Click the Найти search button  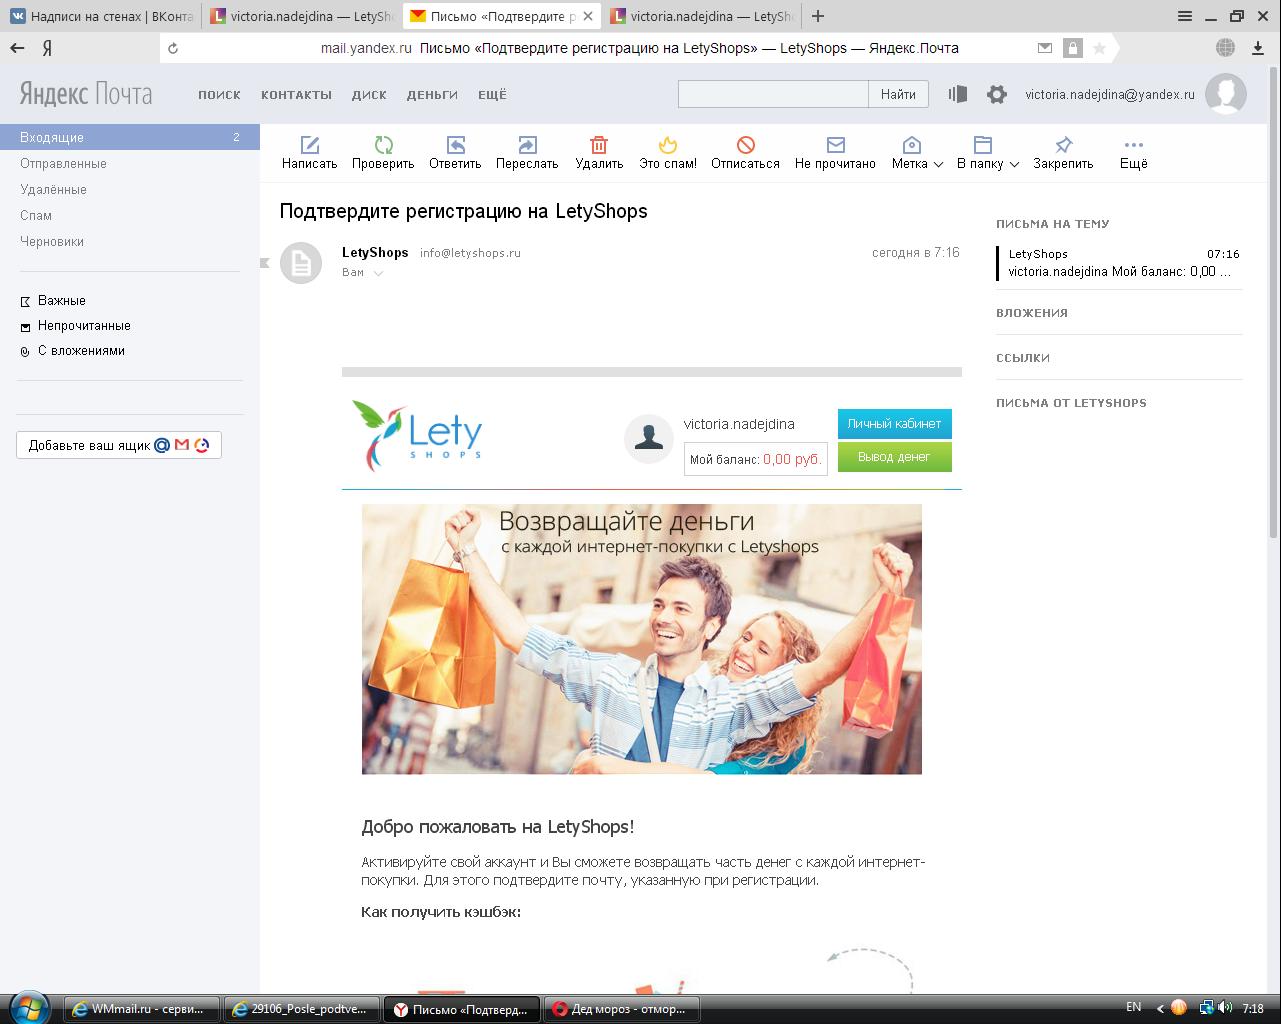pos(898,94)
